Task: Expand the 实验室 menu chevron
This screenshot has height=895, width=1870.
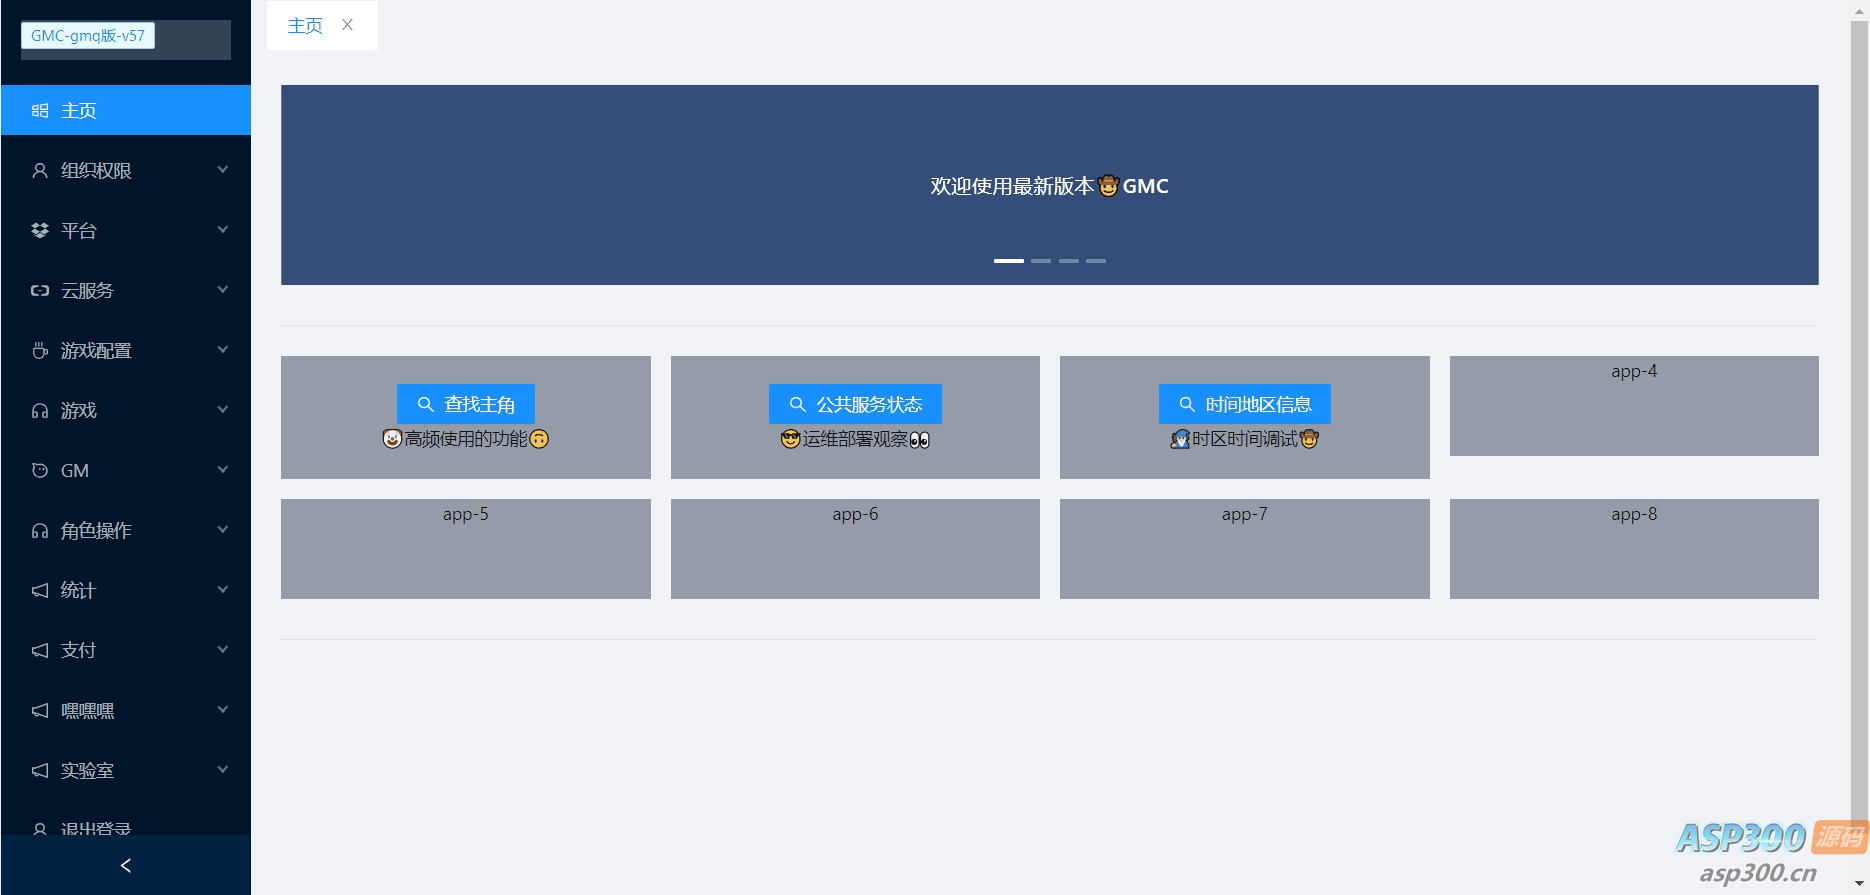Action: (x=223, y=770)
